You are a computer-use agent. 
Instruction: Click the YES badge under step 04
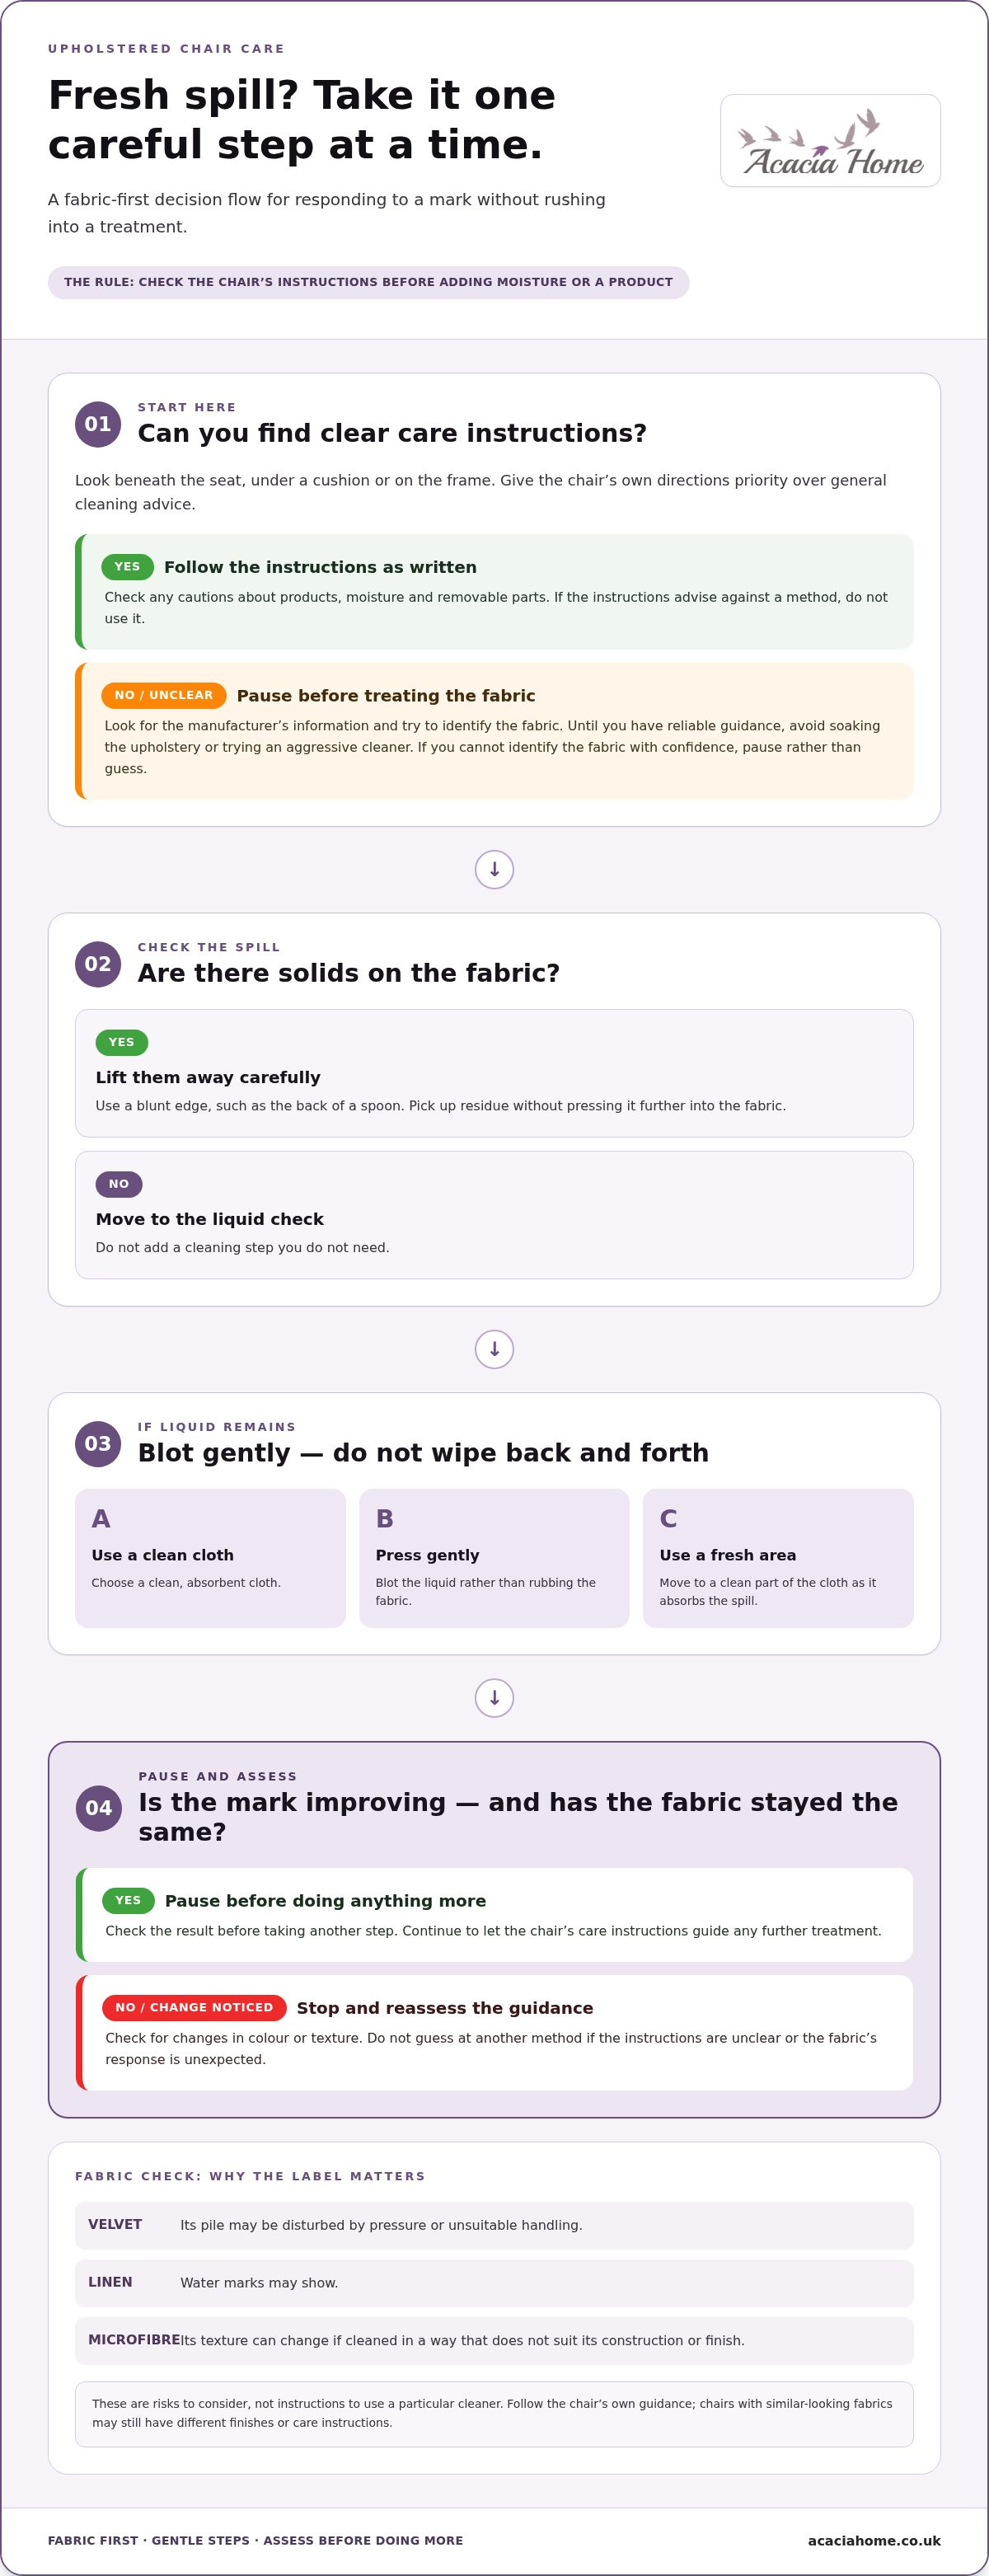128,1900
